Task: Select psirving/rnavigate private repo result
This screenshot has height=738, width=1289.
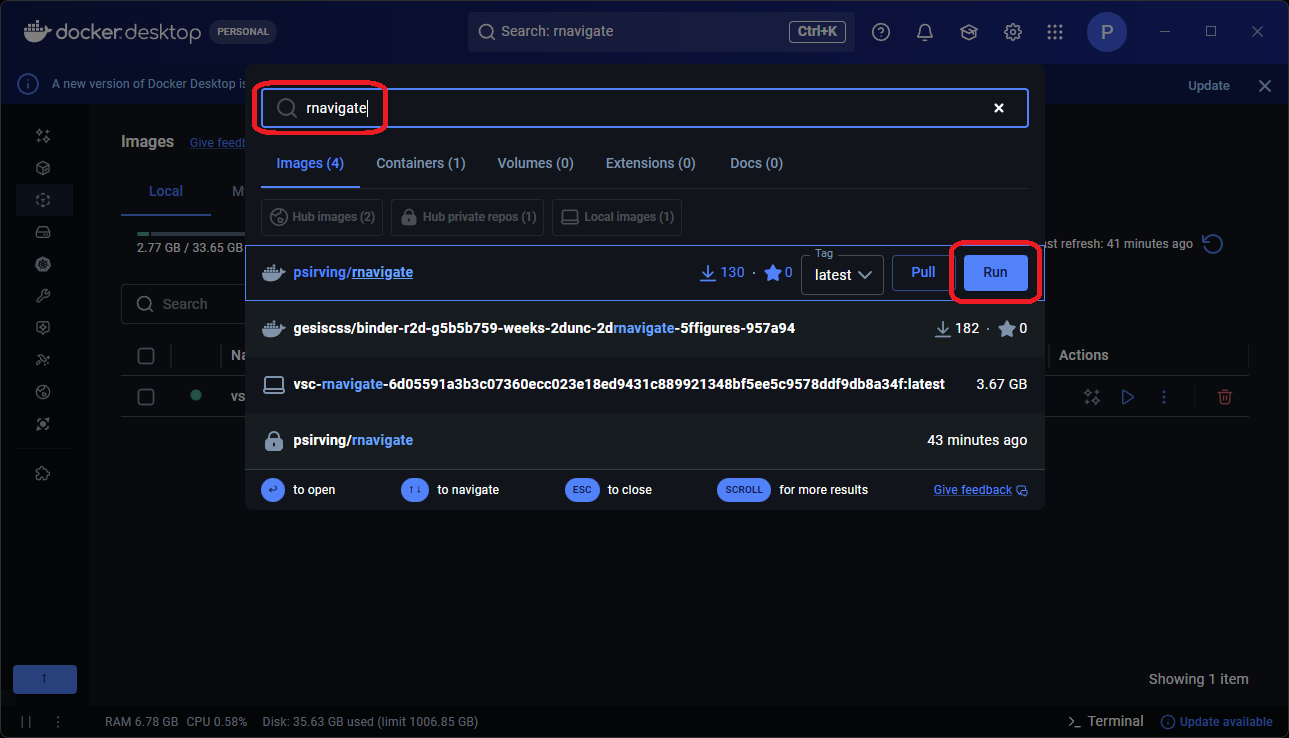Action: (645, 440)
